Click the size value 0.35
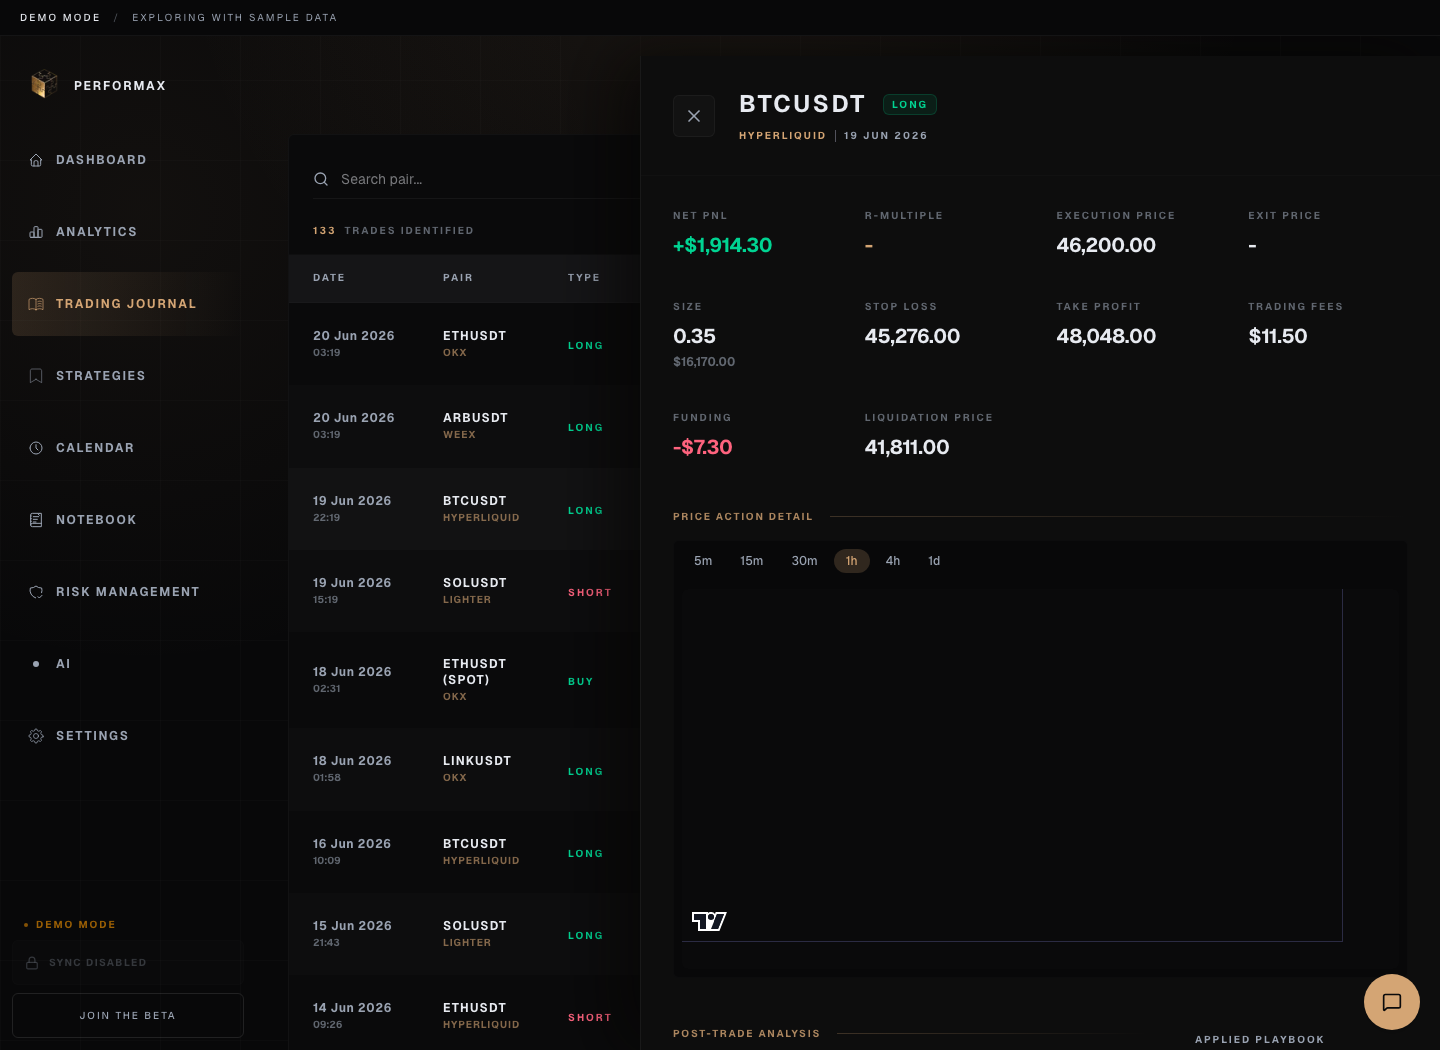1440x1050 pixels. point(694,336)
